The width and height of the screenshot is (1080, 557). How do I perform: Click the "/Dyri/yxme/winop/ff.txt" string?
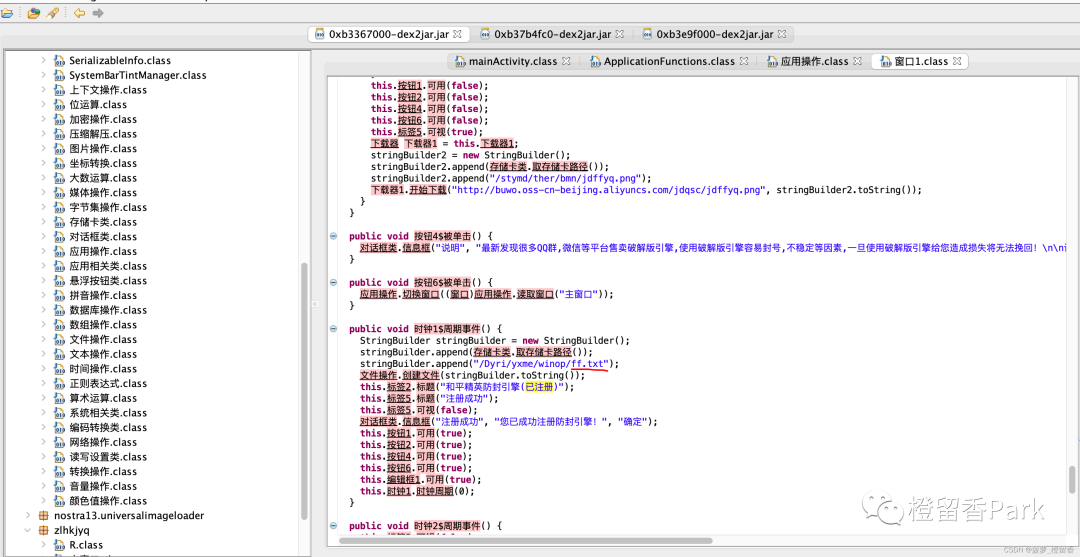542,364
